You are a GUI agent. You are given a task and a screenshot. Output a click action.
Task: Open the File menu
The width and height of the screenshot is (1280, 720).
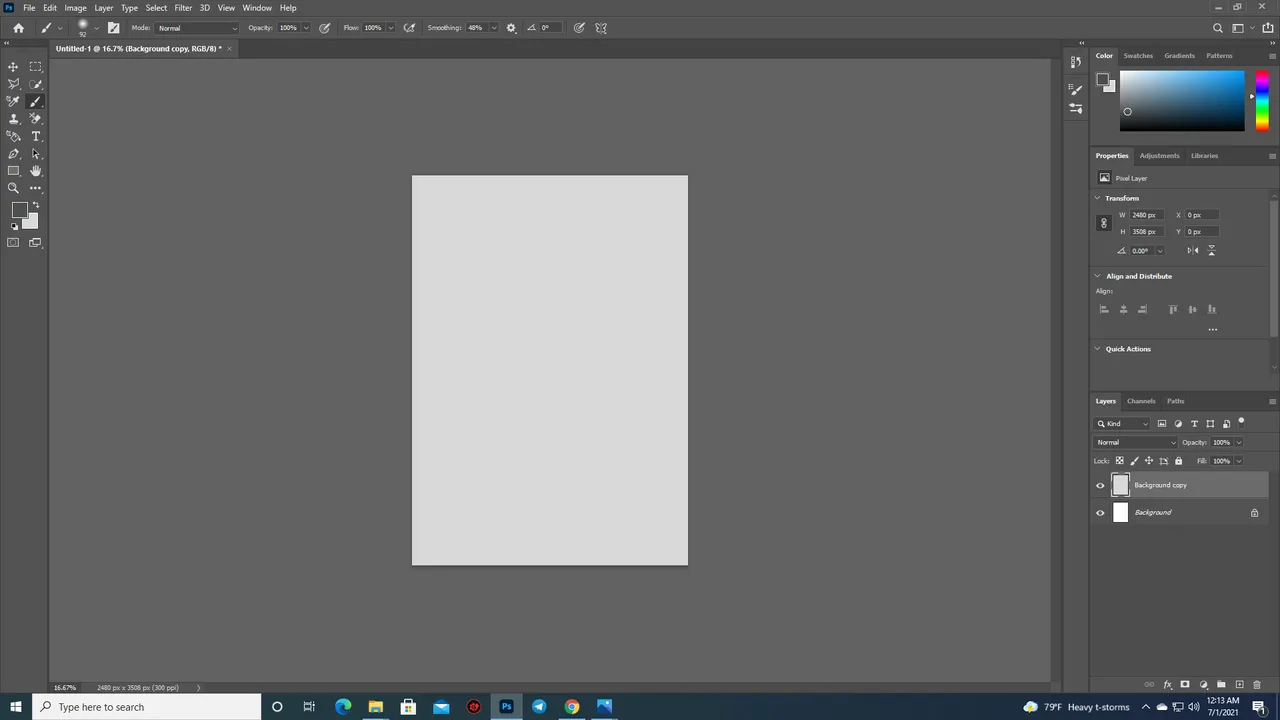pyautogui.click(x=29, y=8)
